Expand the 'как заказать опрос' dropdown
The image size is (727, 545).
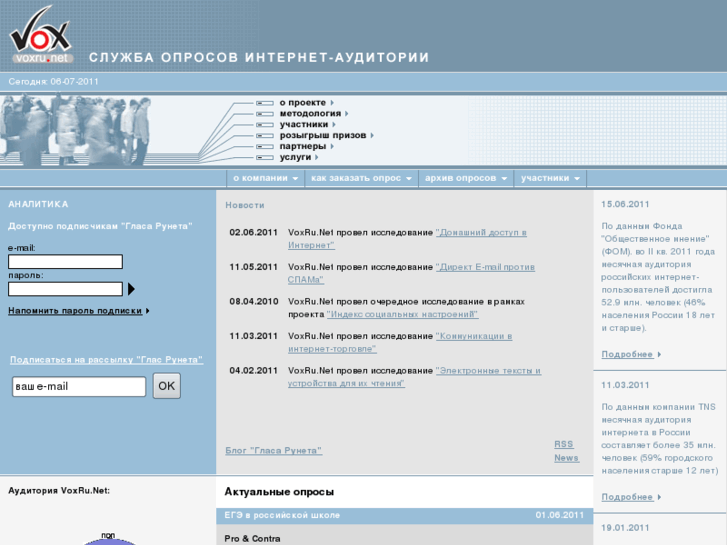361,178
